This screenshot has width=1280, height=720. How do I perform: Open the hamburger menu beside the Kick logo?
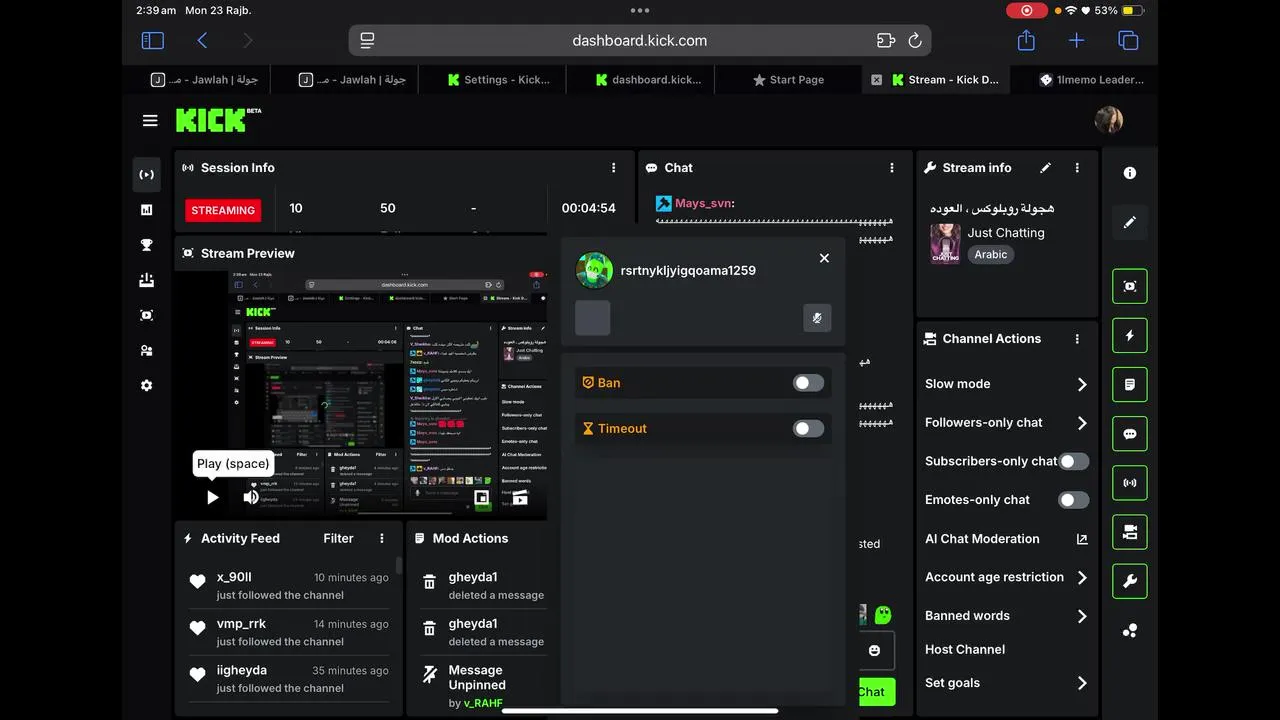click(x=150, y=121)
